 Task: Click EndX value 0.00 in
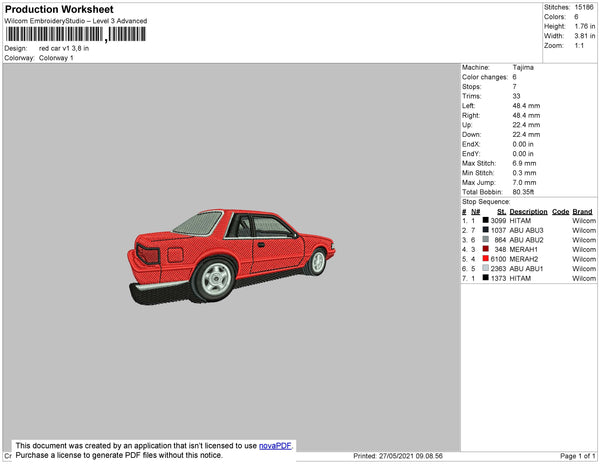(x=523, y=144)
